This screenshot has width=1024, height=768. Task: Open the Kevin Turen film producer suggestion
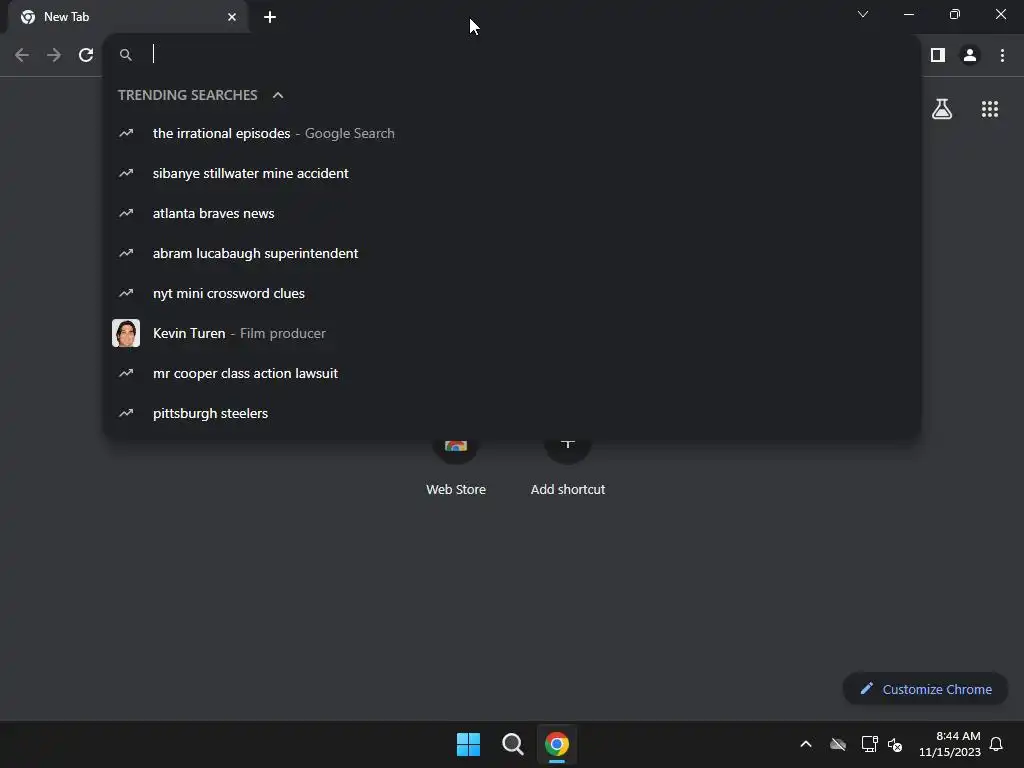click(513, 333)
